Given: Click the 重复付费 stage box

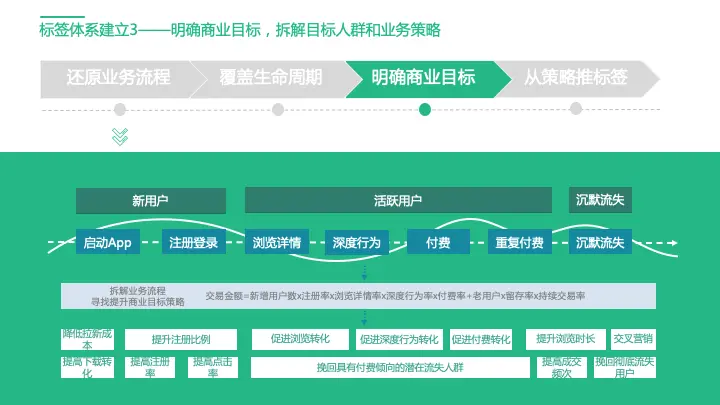Looking at the screenshot, I should click(519, 242).
